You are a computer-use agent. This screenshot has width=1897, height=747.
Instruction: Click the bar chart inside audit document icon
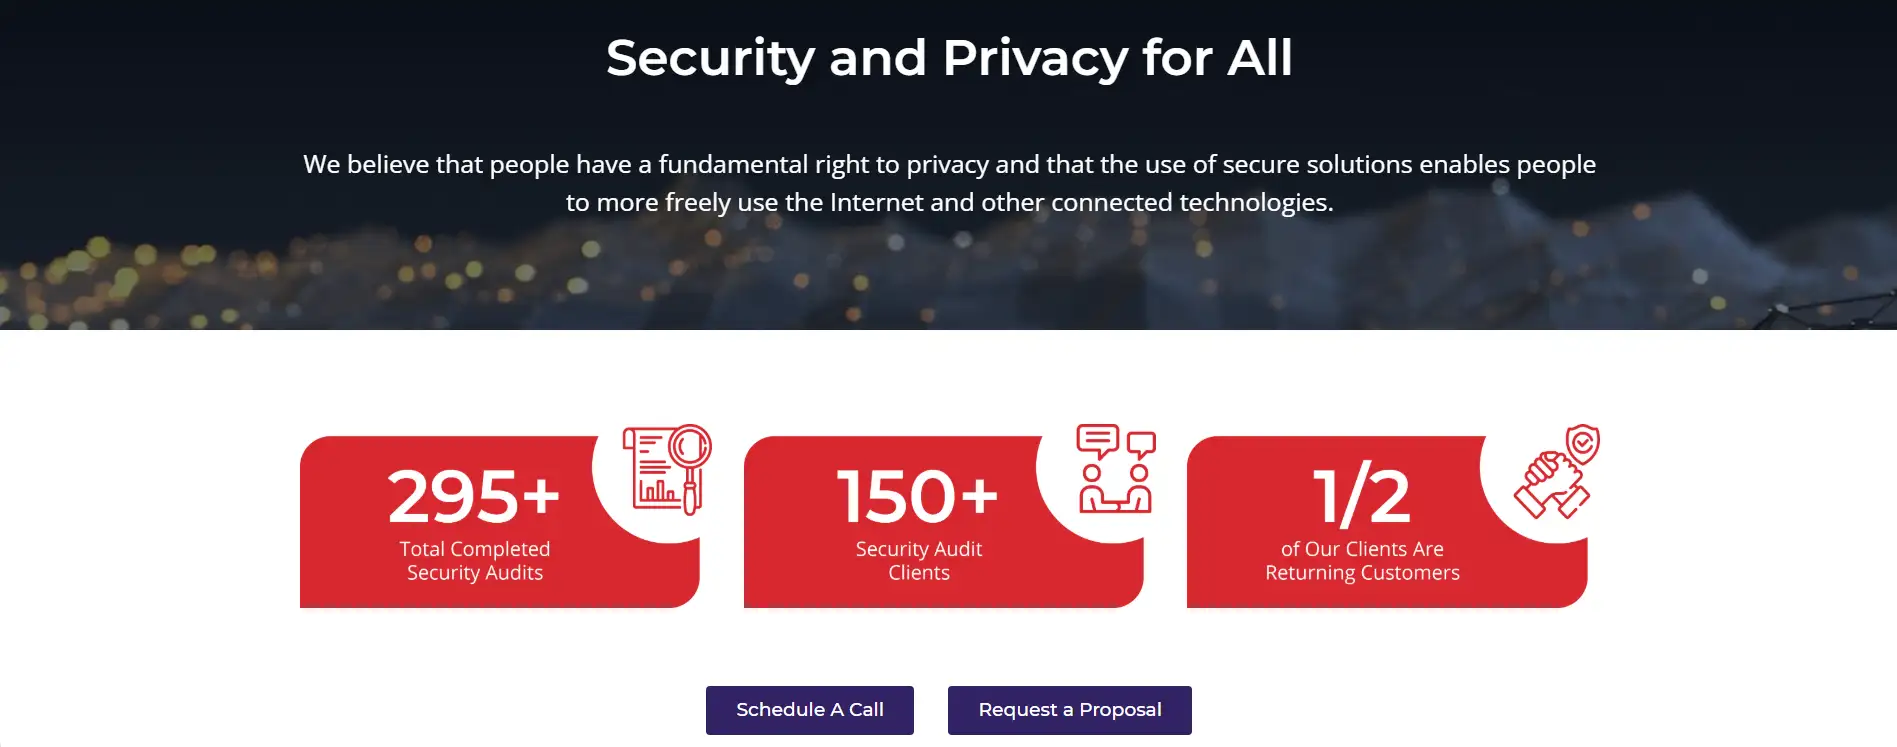(x=657, y=490)
